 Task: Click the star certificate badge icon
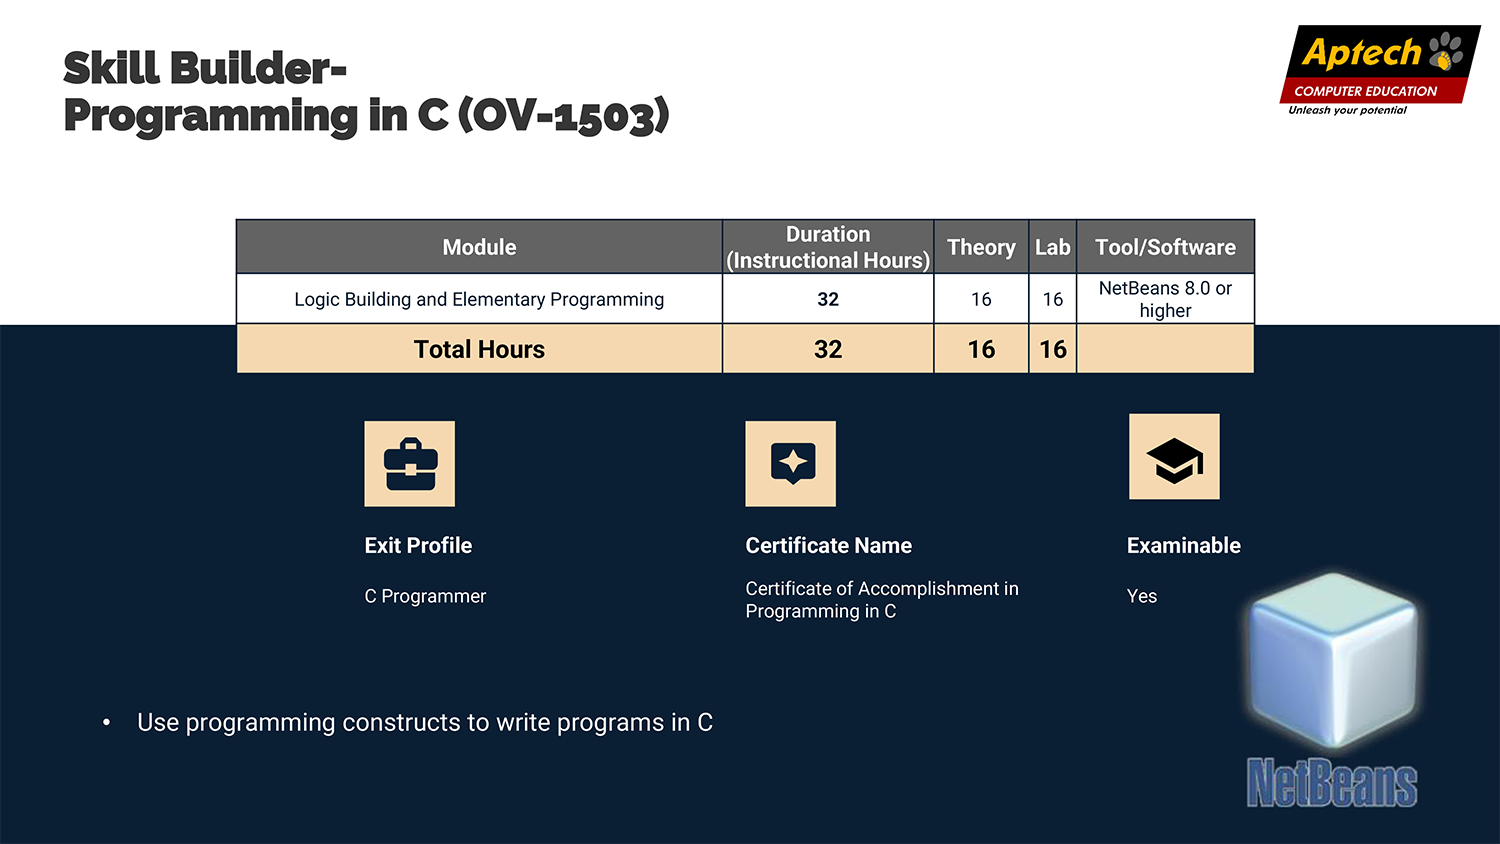[x=790, y=464]
